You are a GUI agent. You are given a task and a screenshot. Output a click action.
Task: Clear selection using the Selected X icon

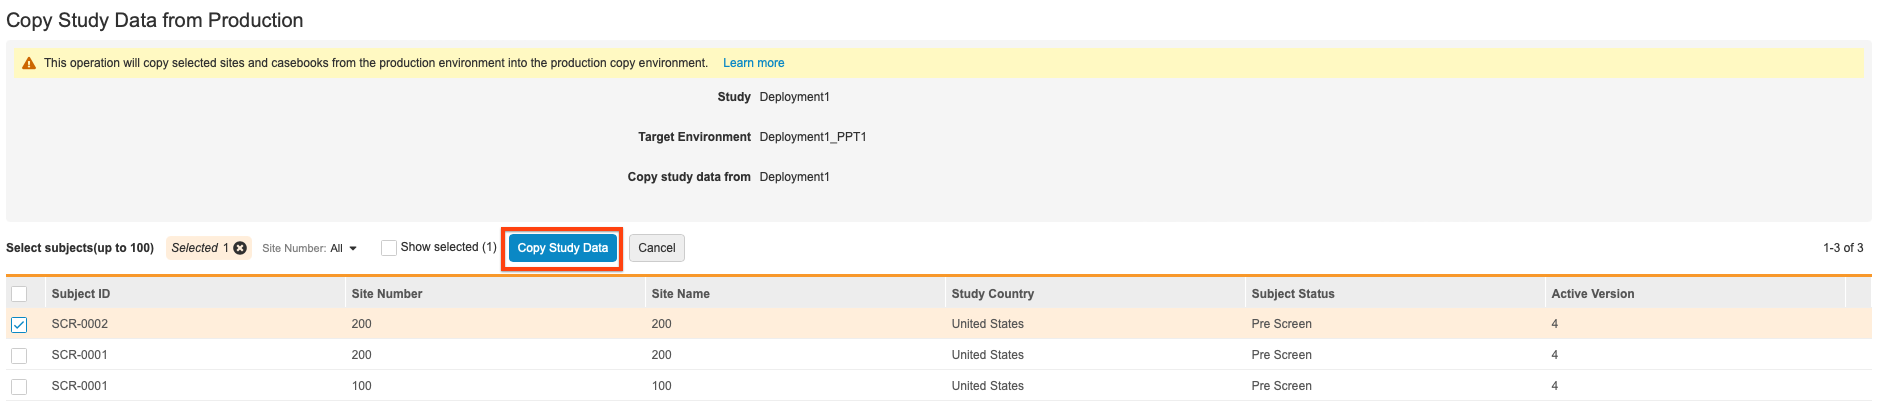point(240,248)
